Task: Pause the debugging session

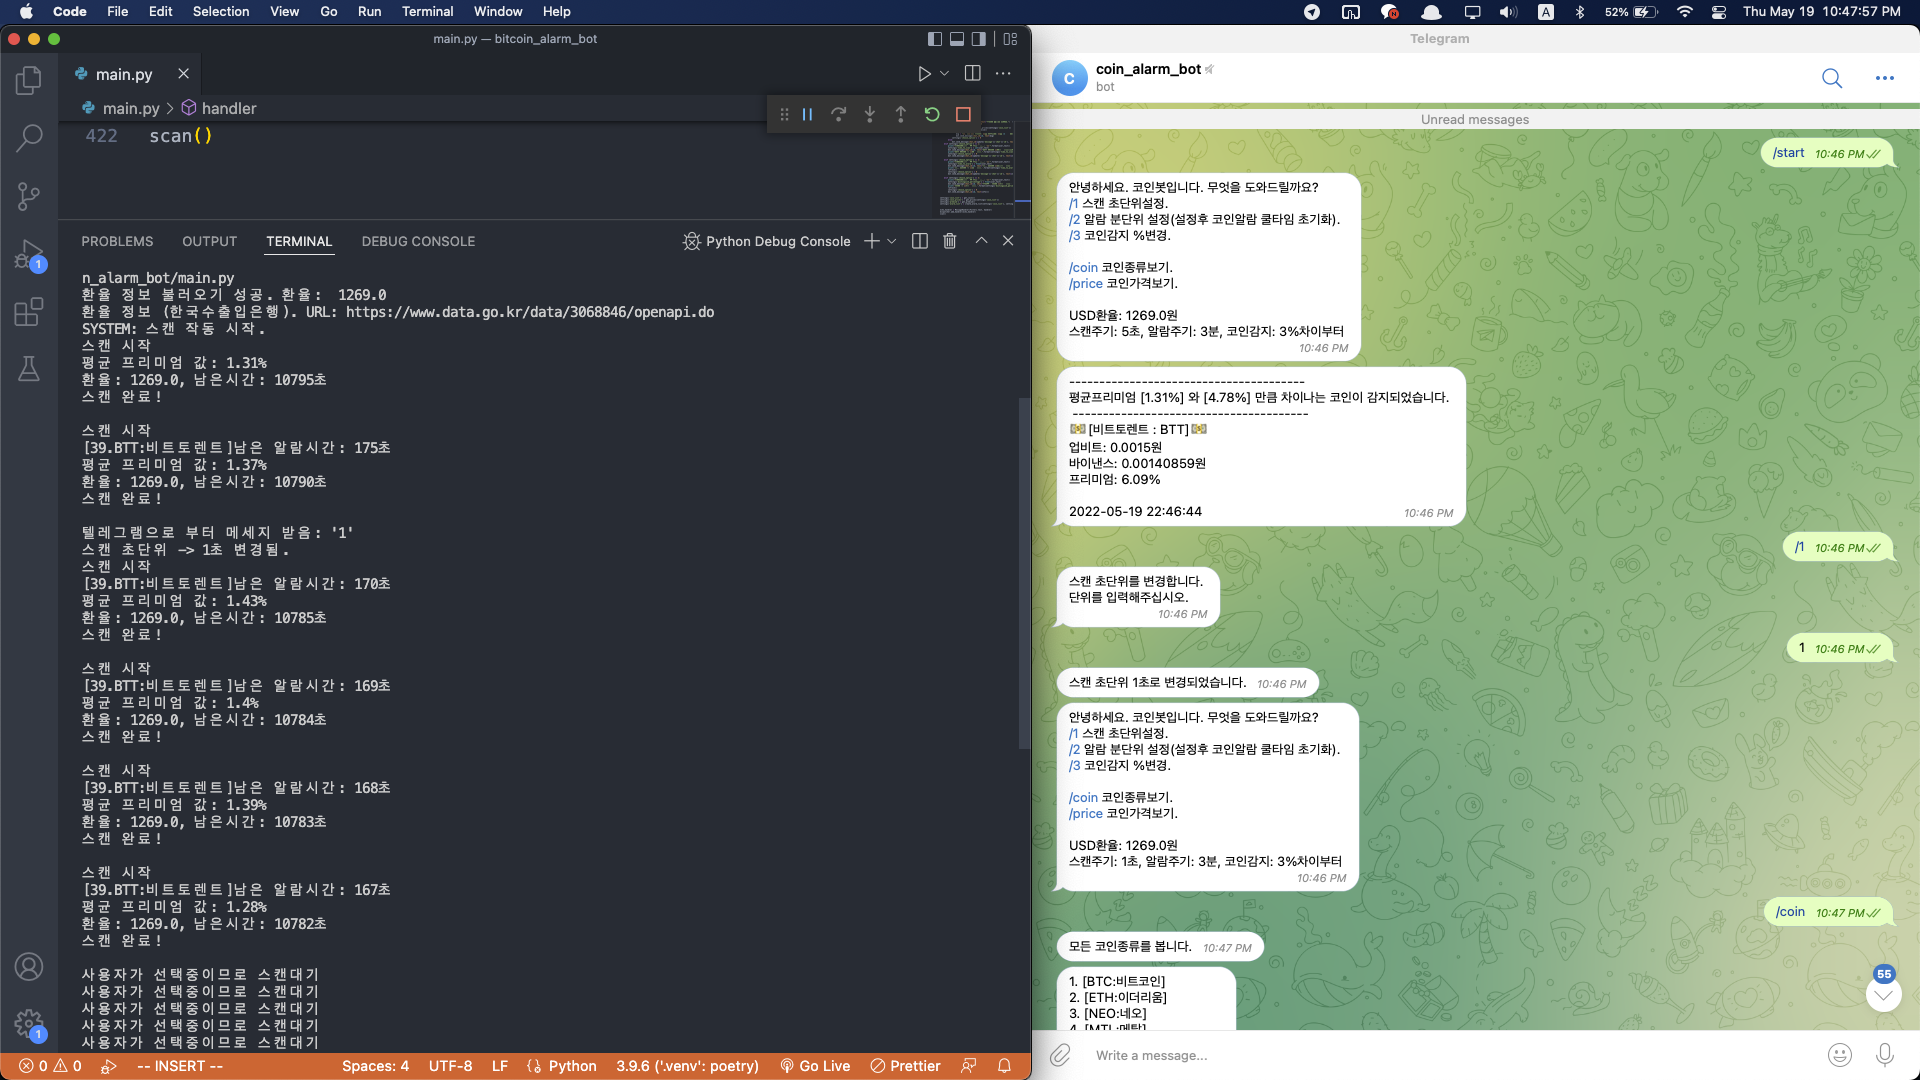Action: pyautogui.click(x=807, y=115)
